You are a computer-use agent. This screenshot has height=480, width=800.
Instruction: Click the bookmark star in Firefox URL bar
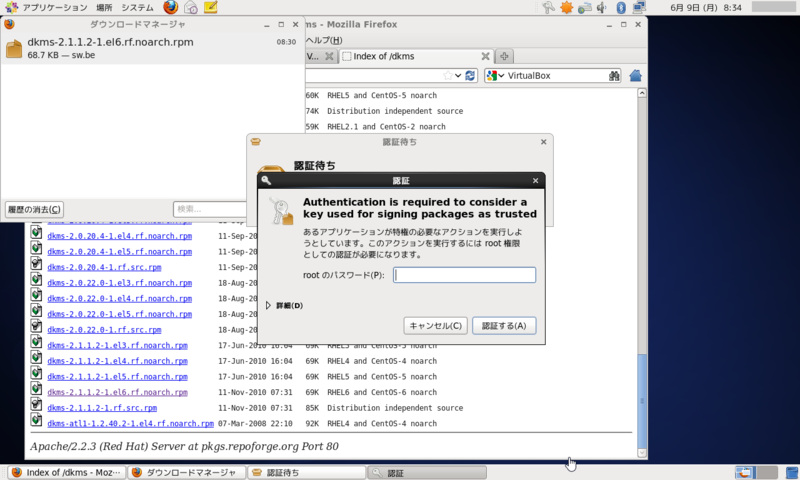pos(447,75)
